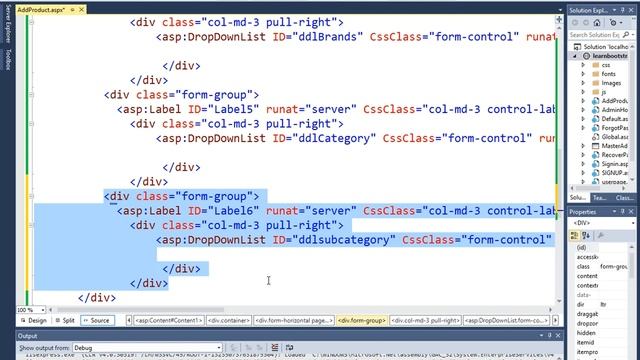
Task: Pin the Solution Explorer panel
Action: pyautogui.click(x=623, y=10)
